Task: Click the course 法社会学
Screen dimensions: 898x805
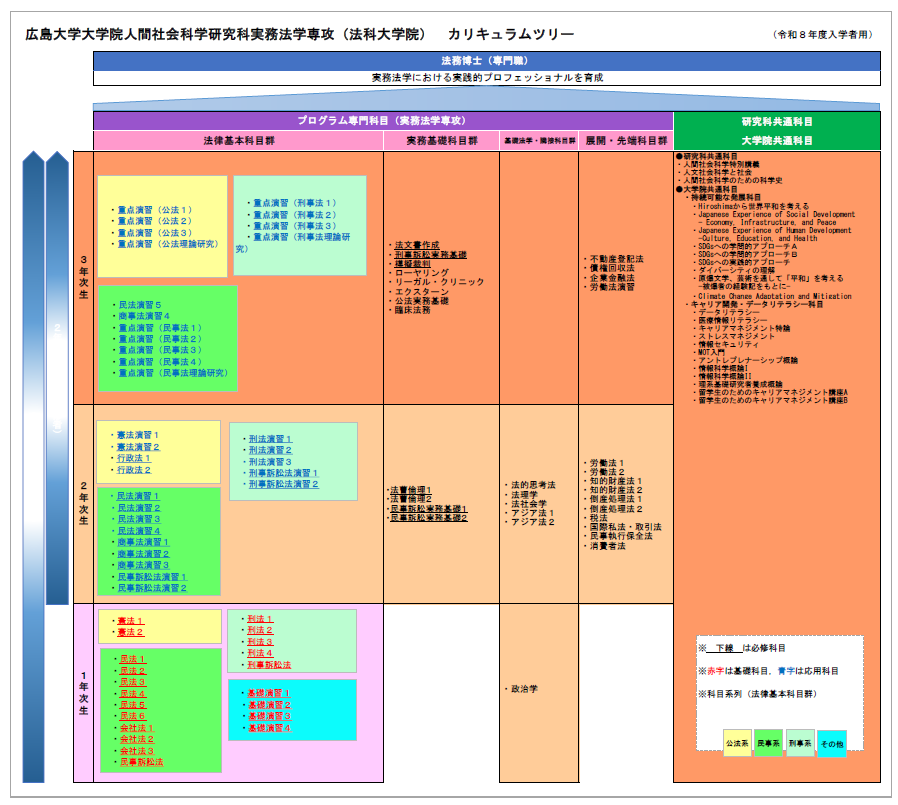Action: (529, 504)
